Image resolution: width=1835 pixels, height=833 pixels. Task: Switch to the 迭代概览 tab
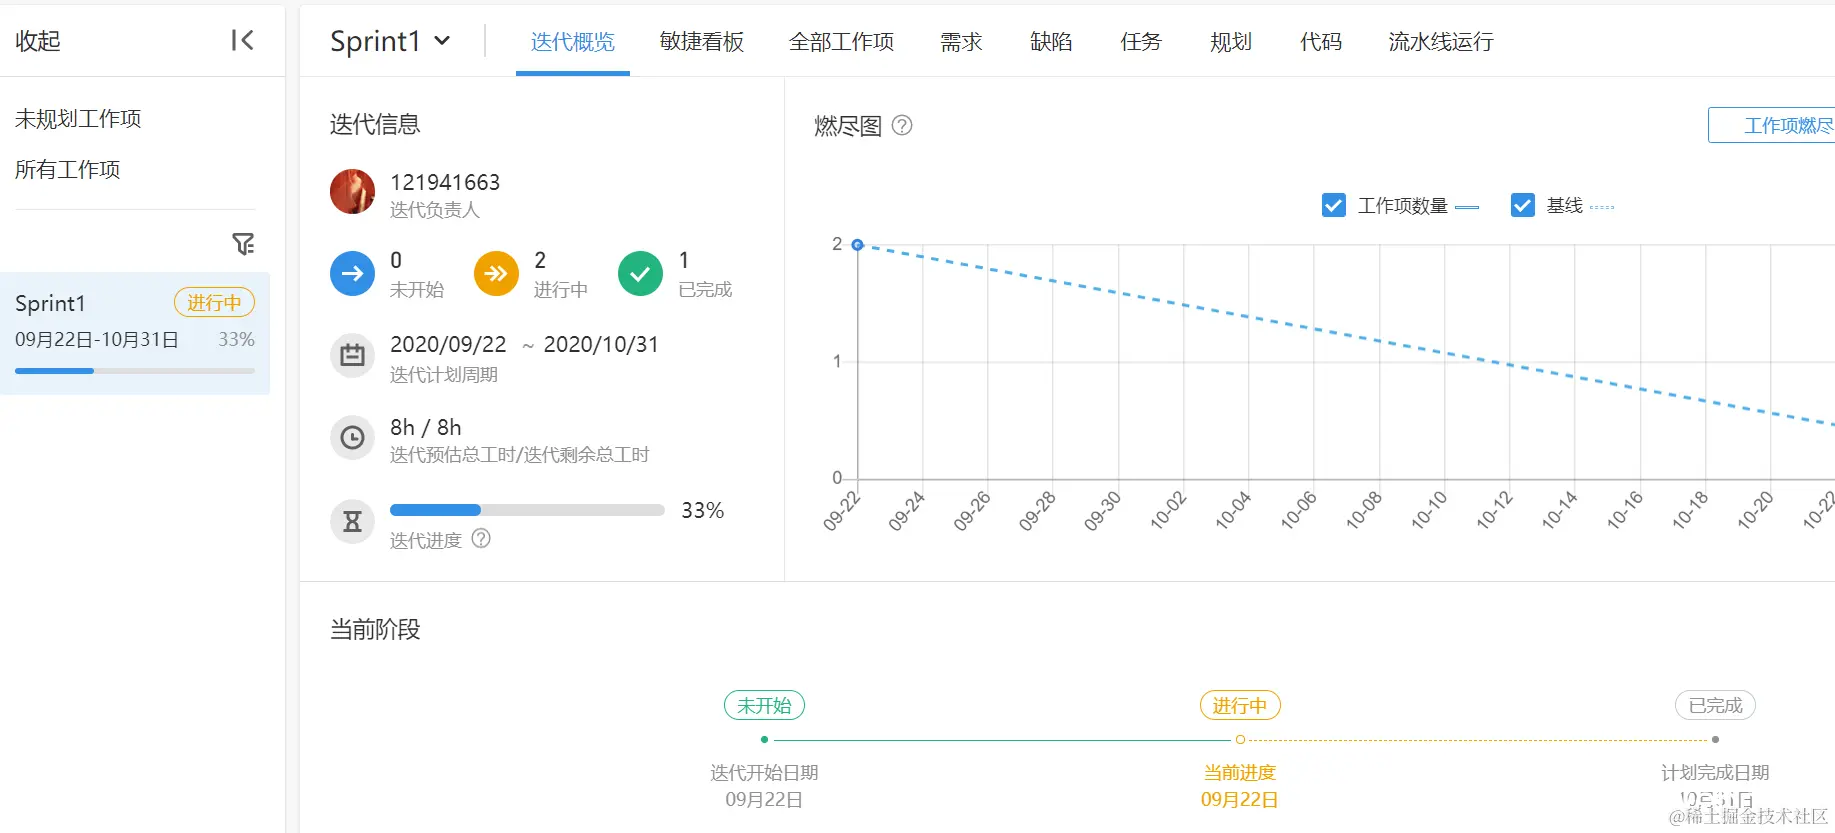pos(573,41)
